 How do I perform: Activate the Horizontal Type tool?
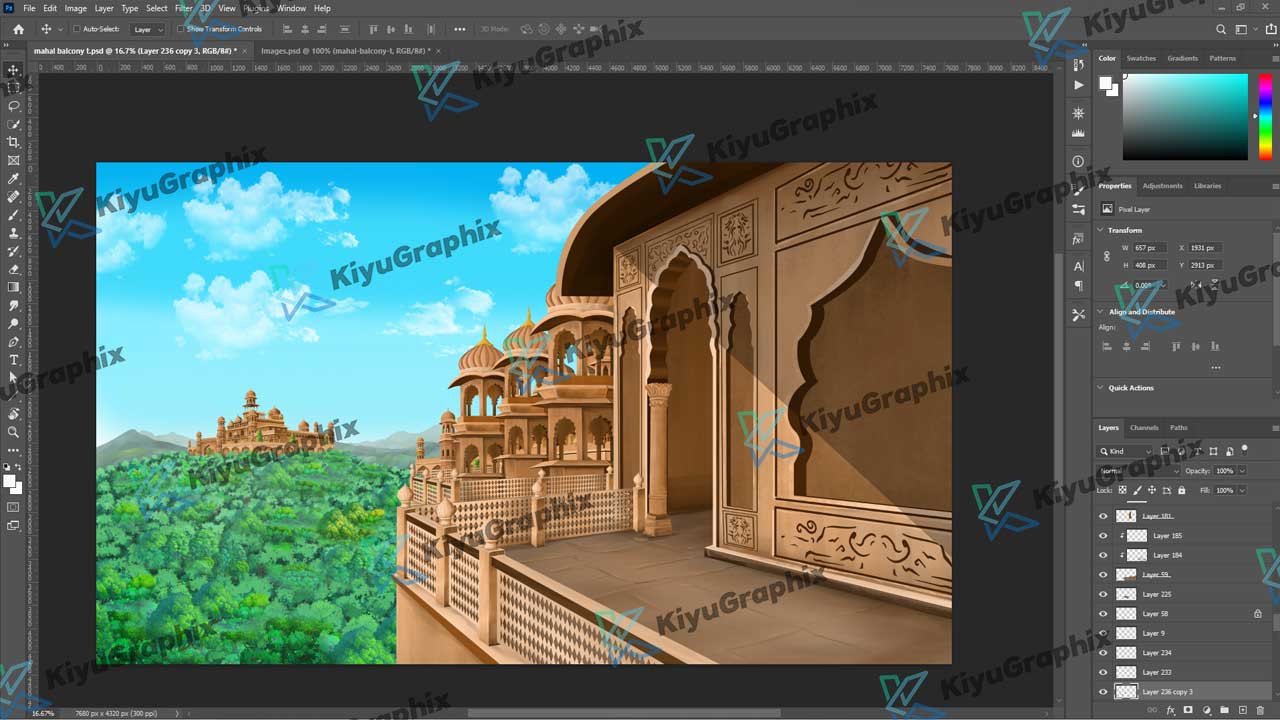click(x=14, y=360)
